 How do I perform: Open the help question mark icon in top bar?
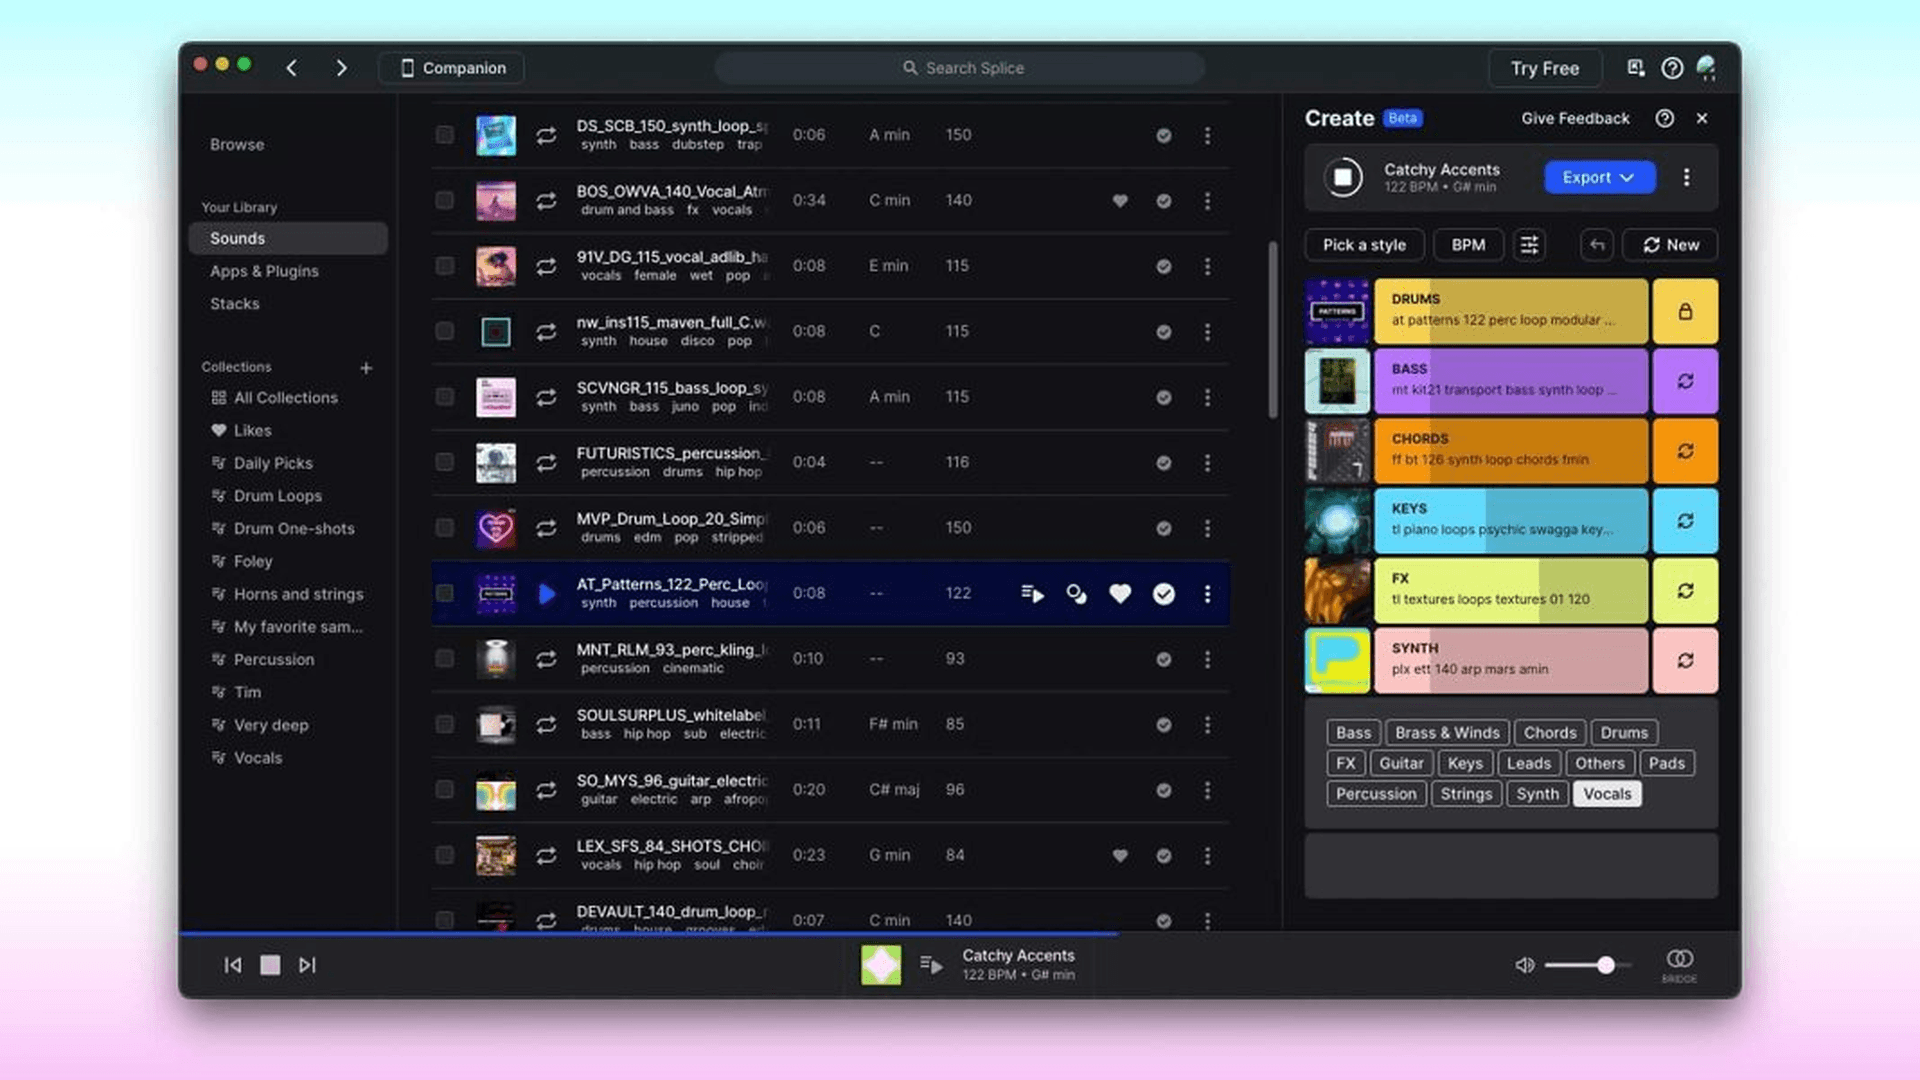point(1672,68)
